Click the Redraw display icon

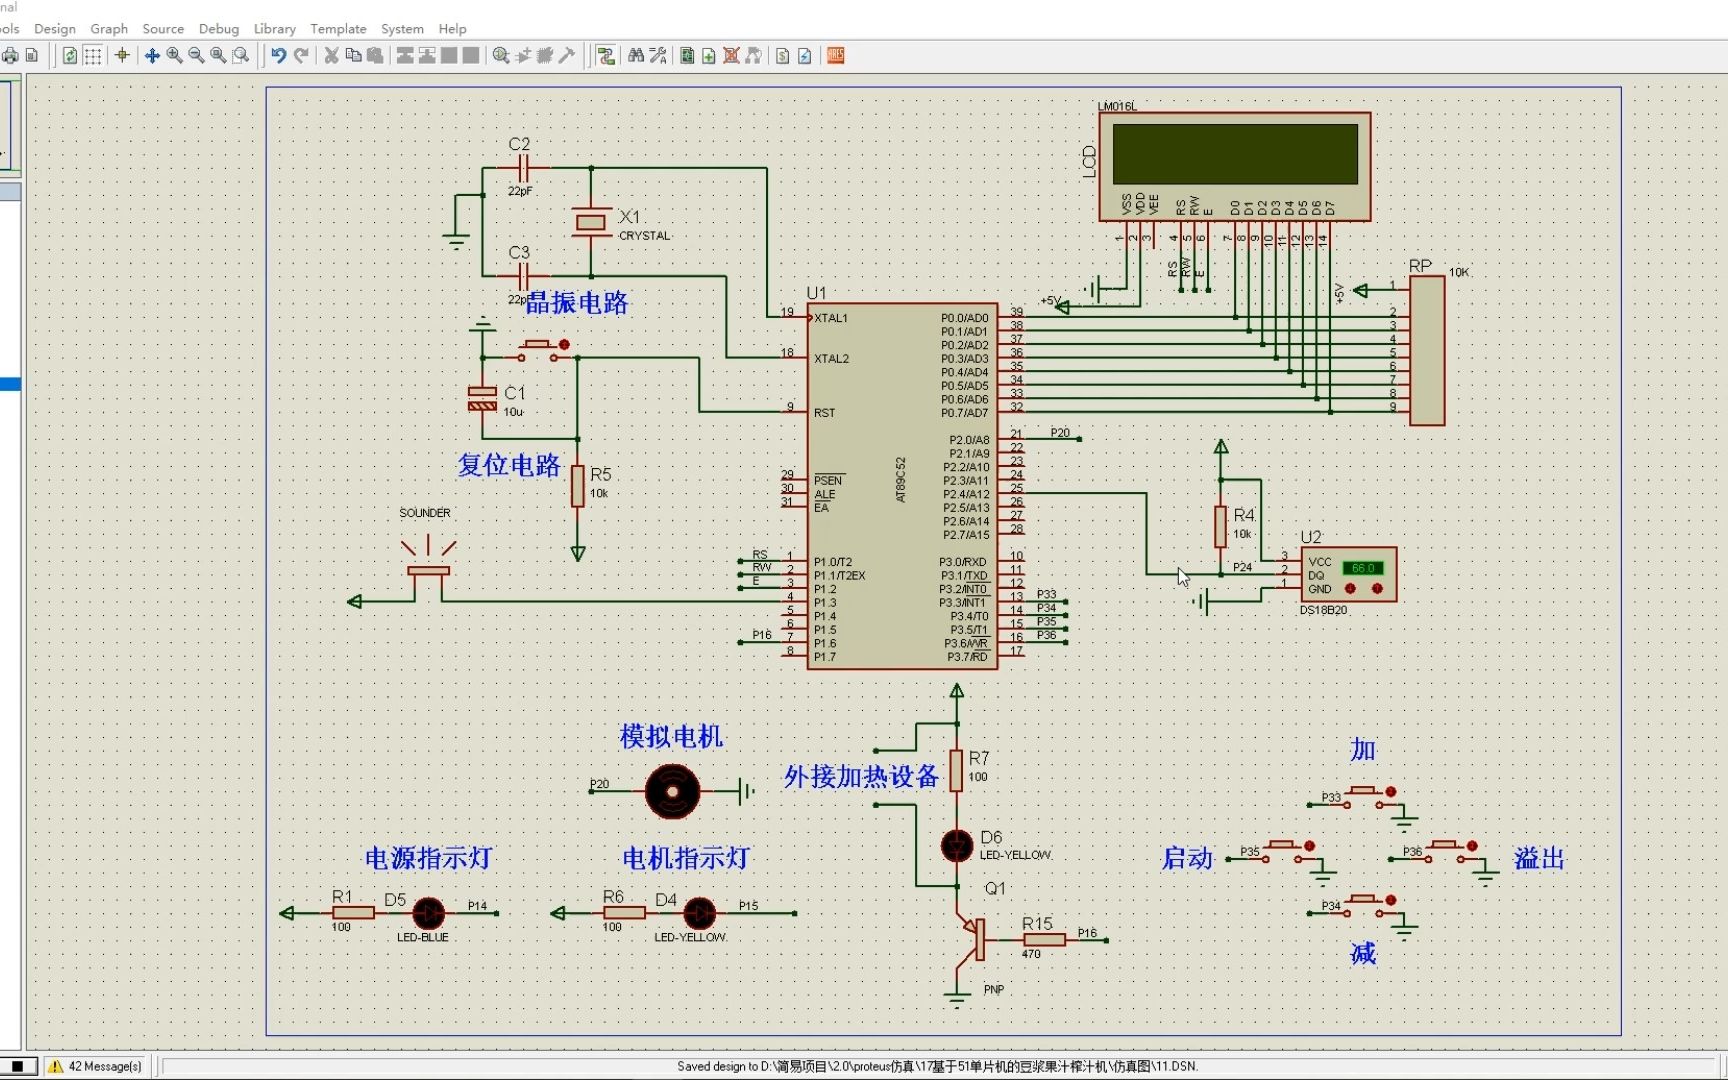point(70,56)
